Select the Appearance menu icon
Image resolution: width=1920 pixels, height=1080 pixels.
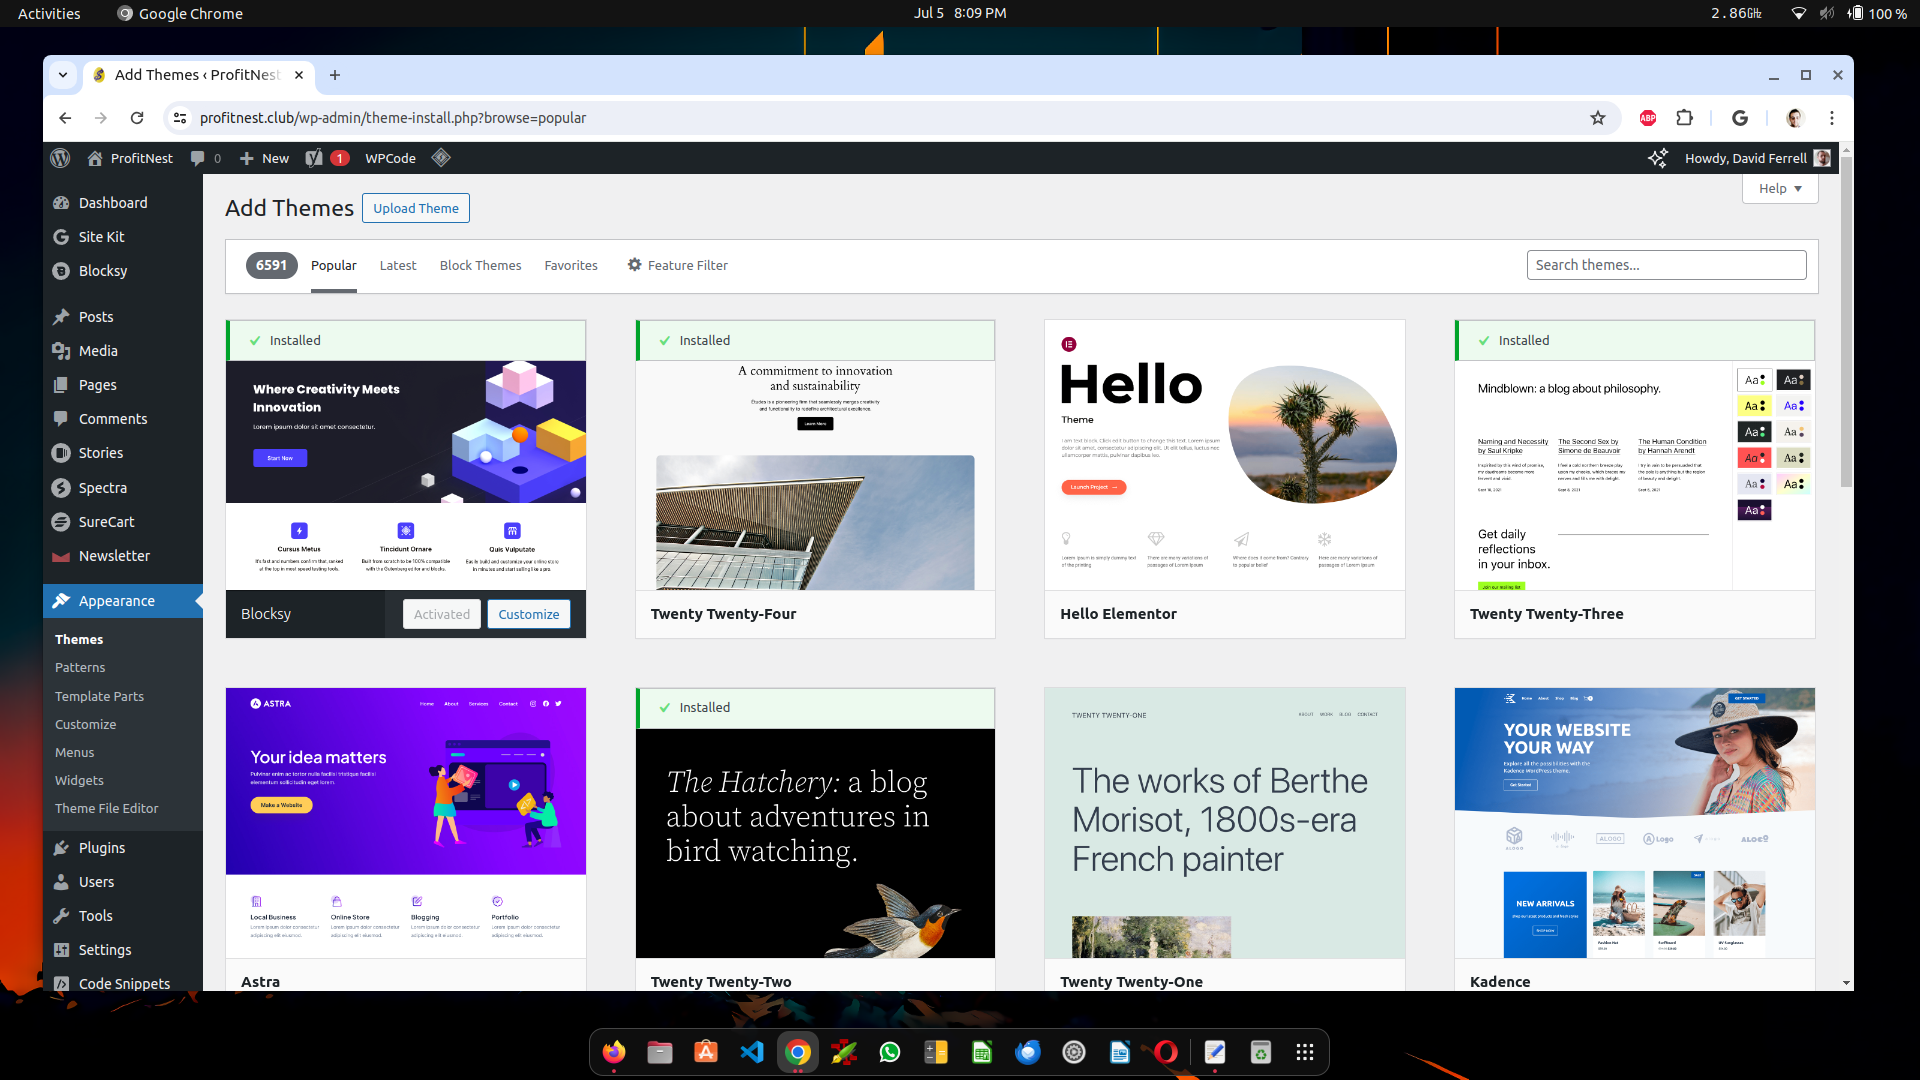(x=61, y=600)
